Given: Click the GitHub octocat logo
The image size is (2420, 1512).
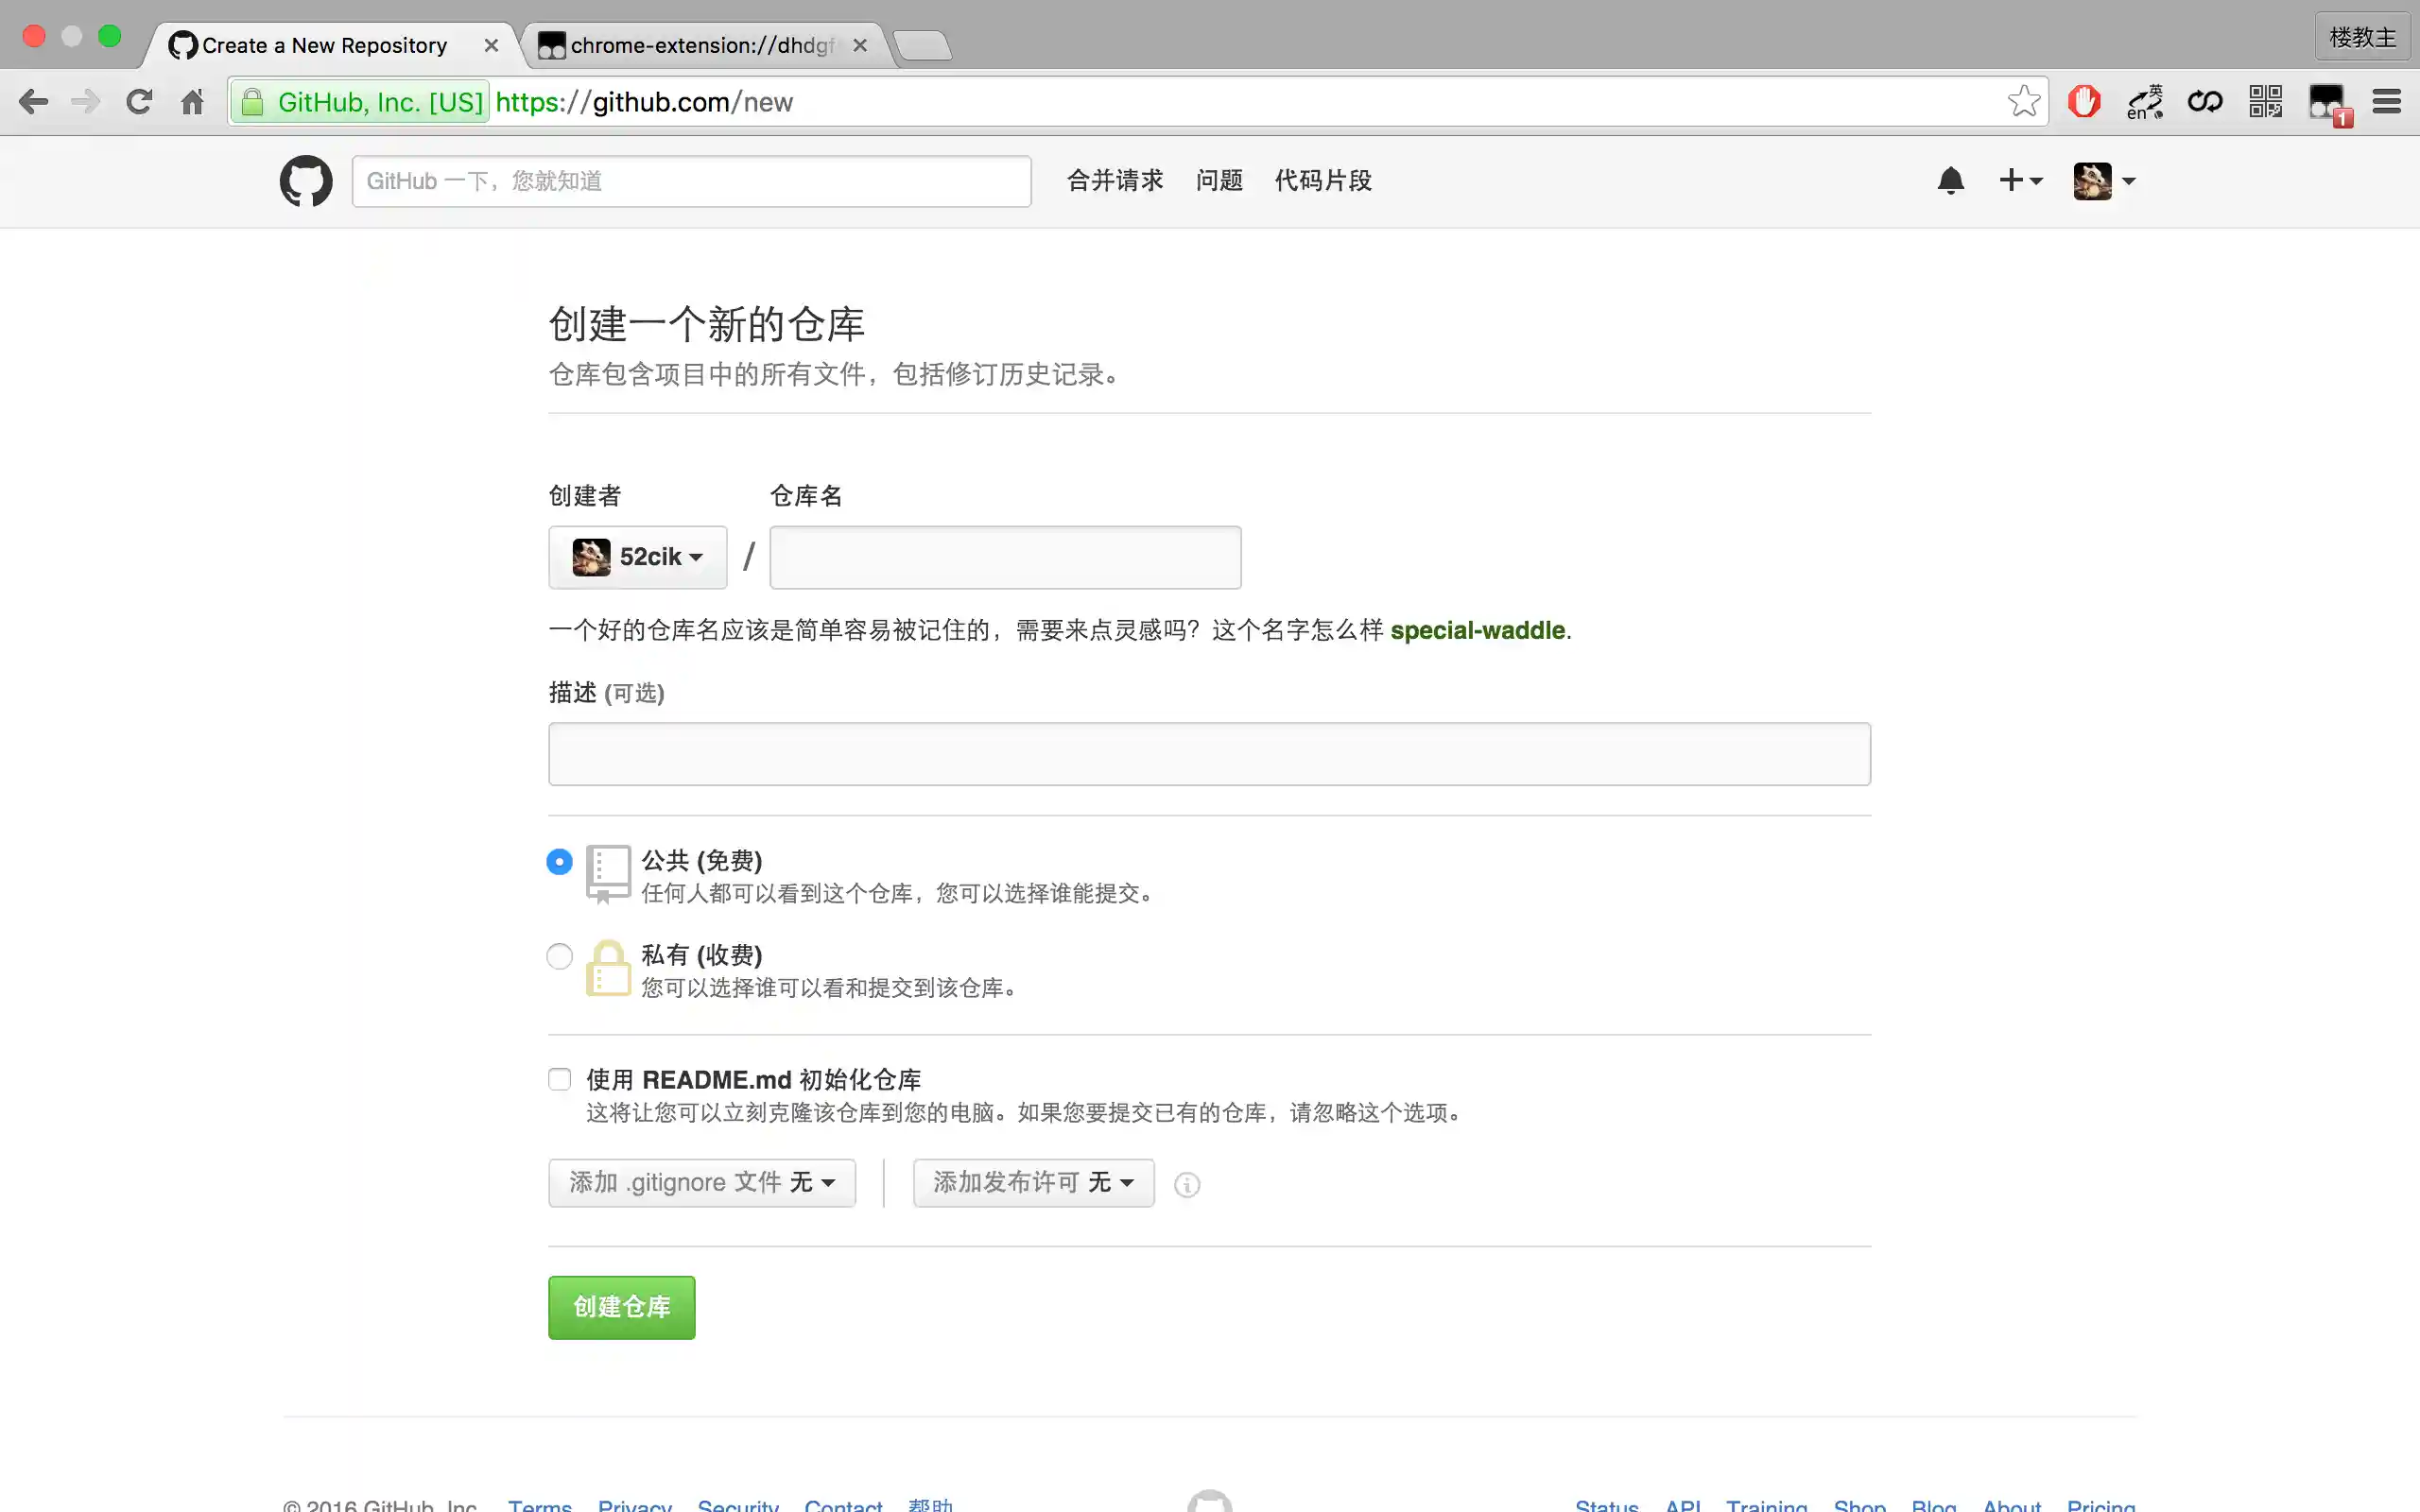Looking at the screenshot, I should pos(306,181).
